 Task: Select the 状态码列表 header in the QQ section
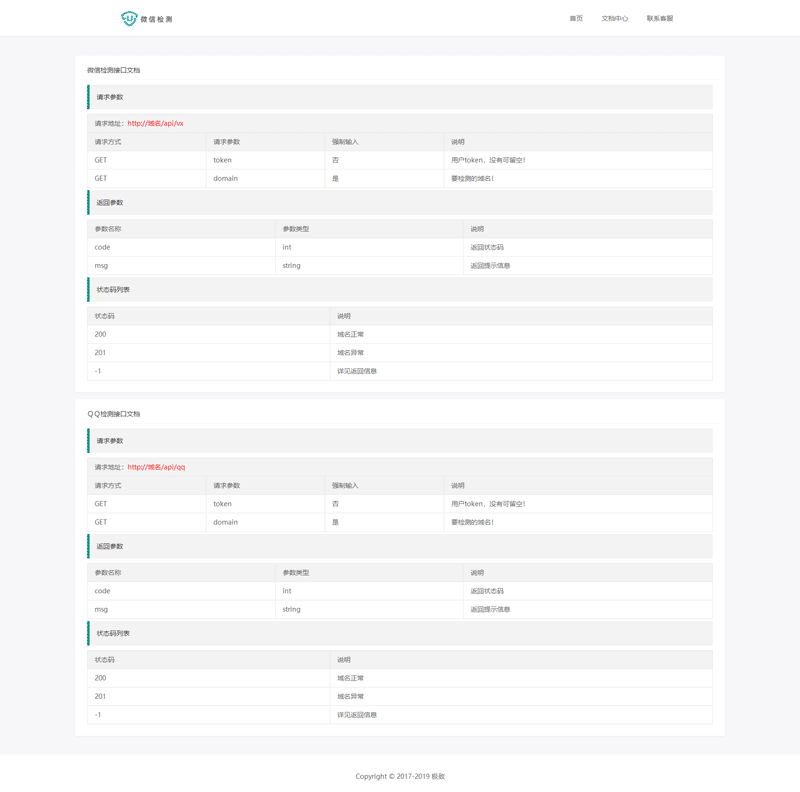click(x=113, y=633)
